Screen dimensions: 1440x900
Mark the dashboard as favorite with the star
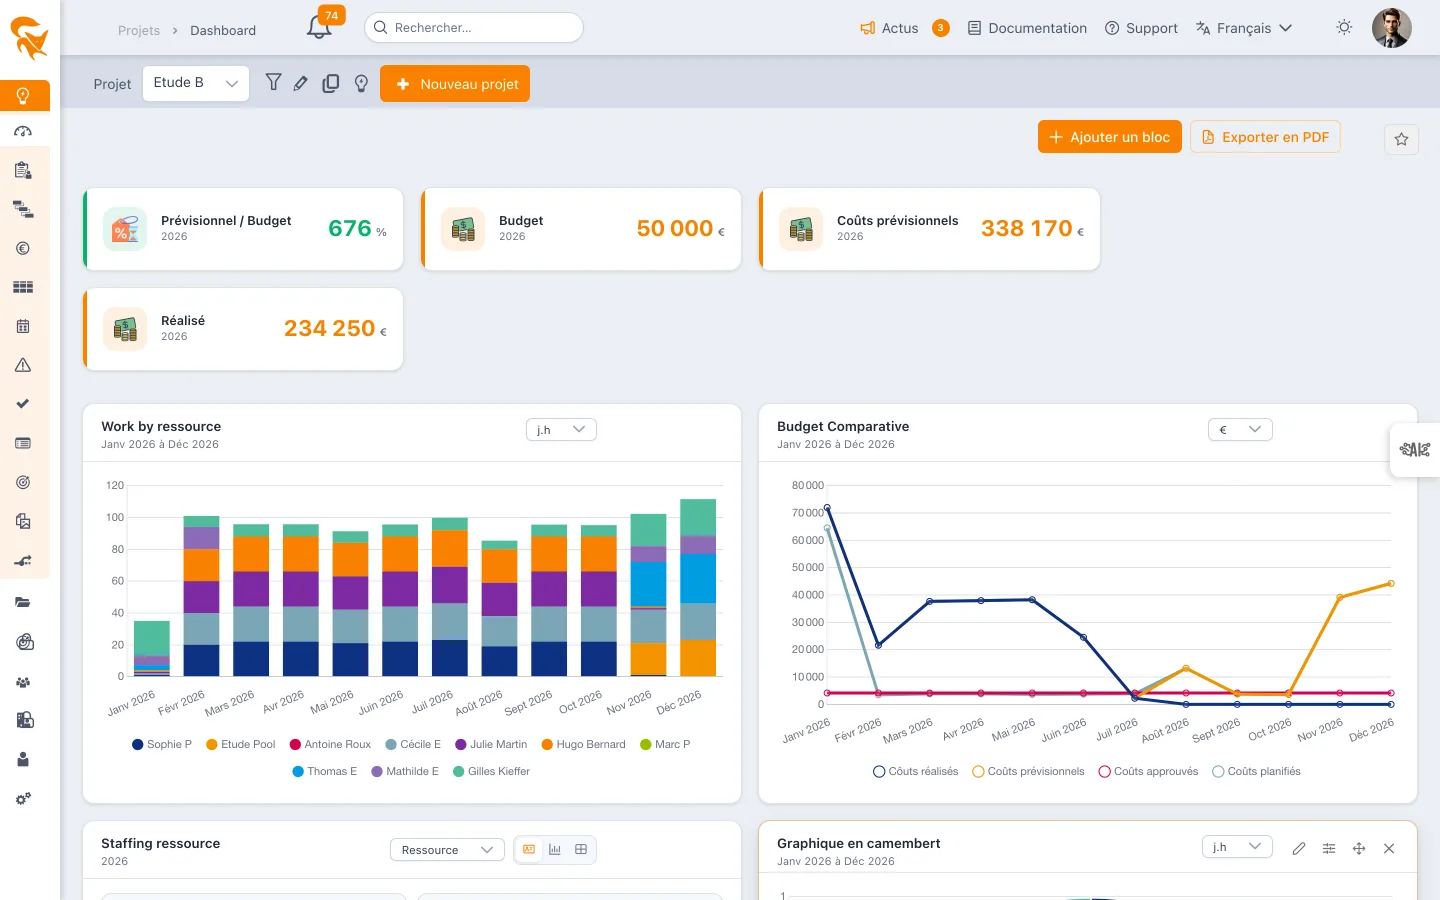[1401, 139]
